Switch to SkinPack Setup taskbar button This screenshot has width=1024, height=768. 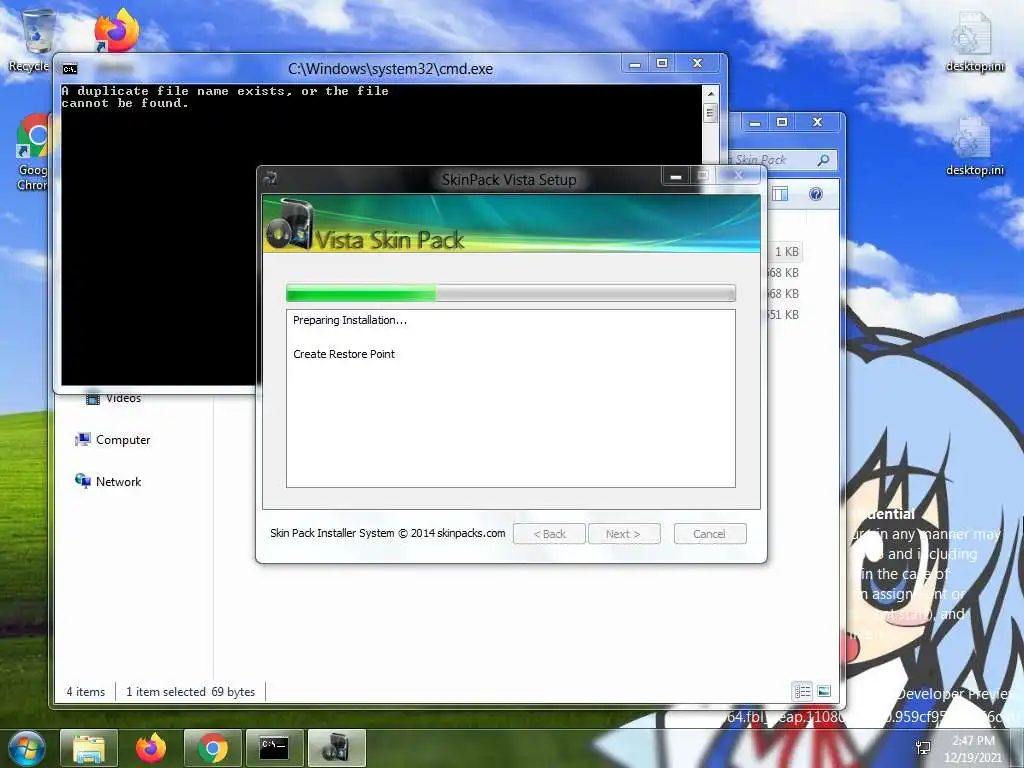pos(336,748)
